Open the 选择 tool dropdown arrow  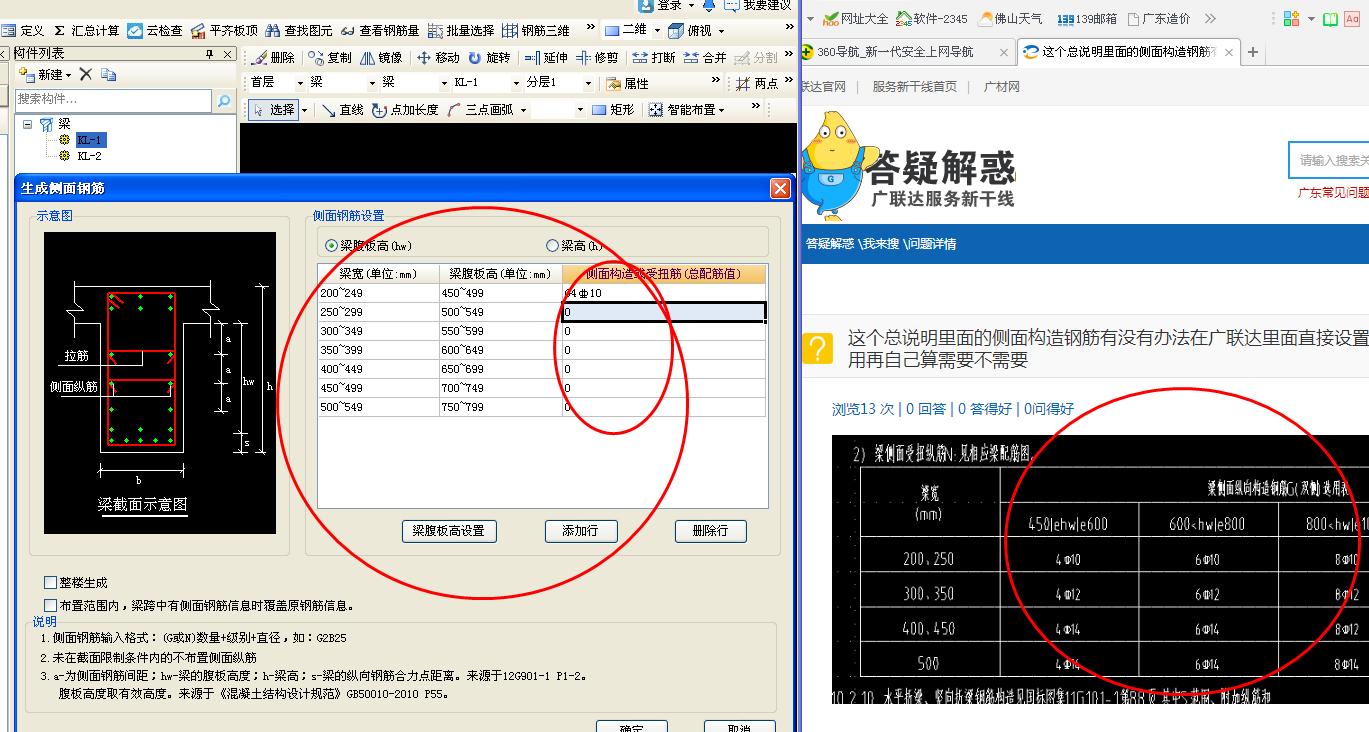(305, 110)
